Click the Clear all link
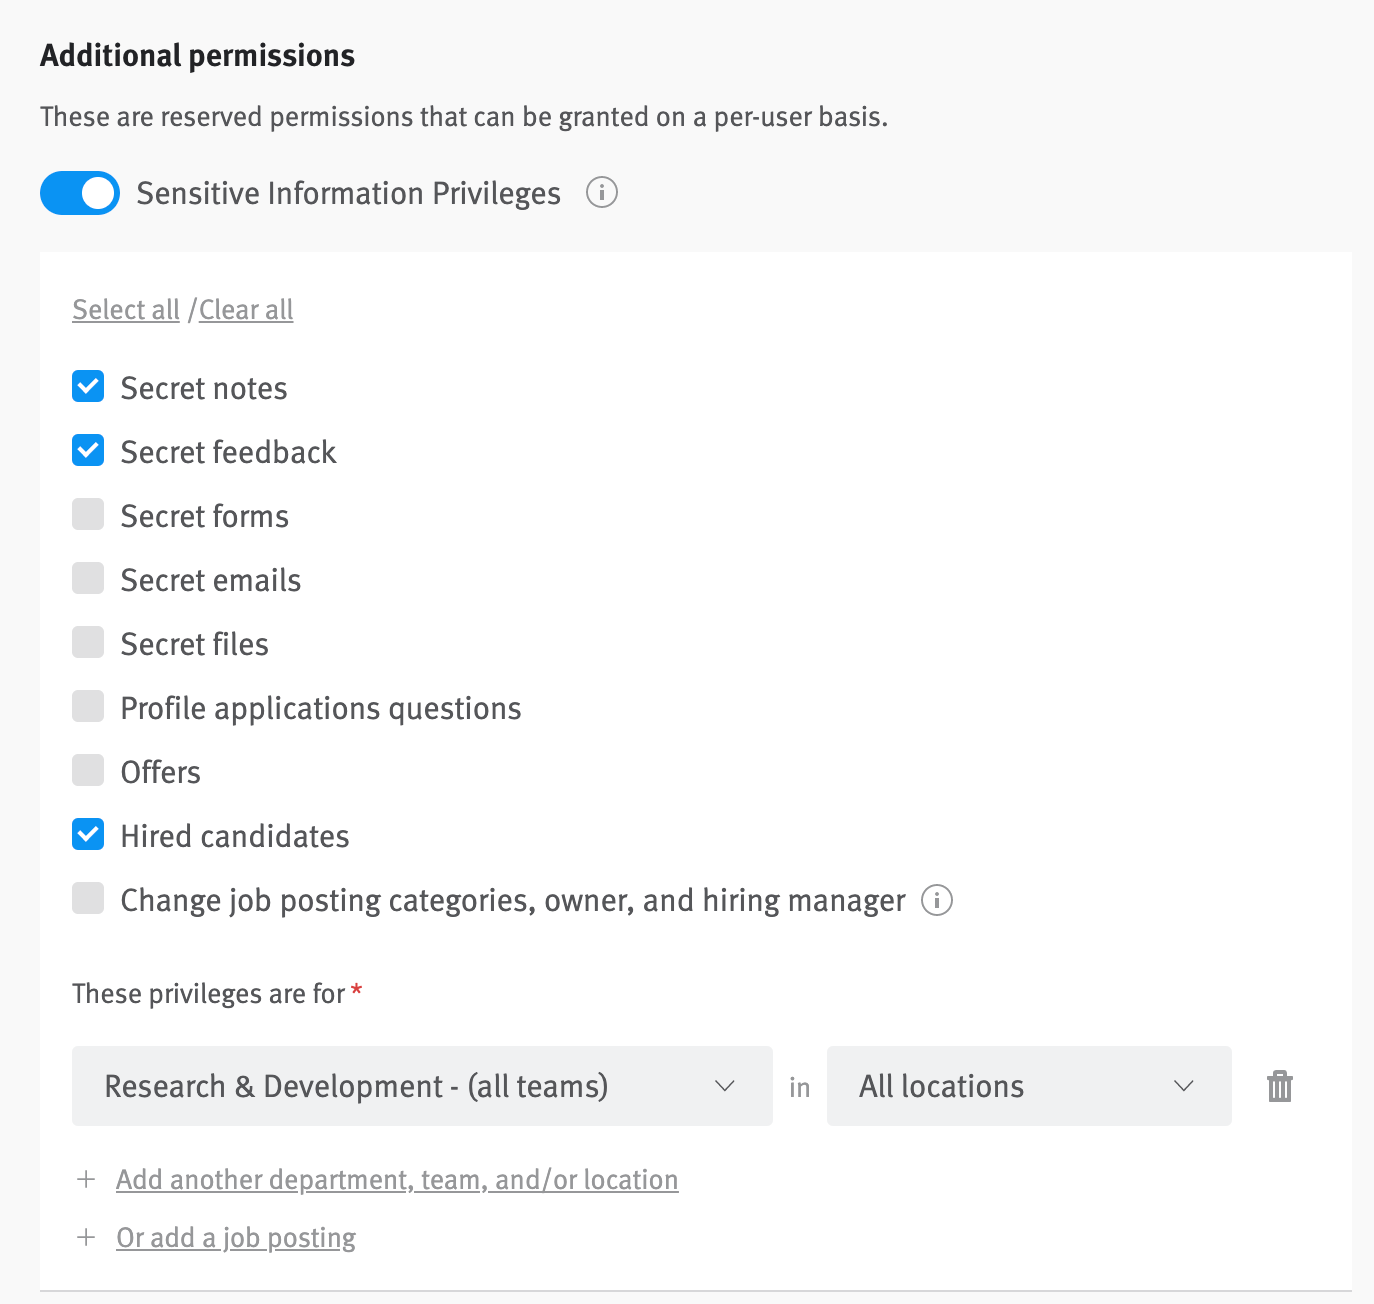Screen dimensions: 1374x1304 click(x=246, y=310)
